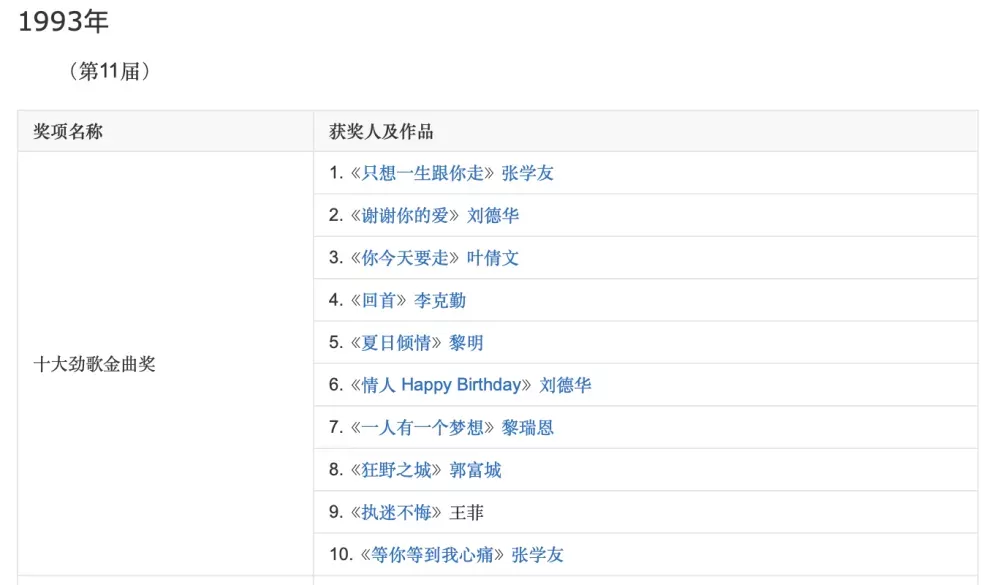Open the 一人有一个梦想 song link

tap(422, 427)
